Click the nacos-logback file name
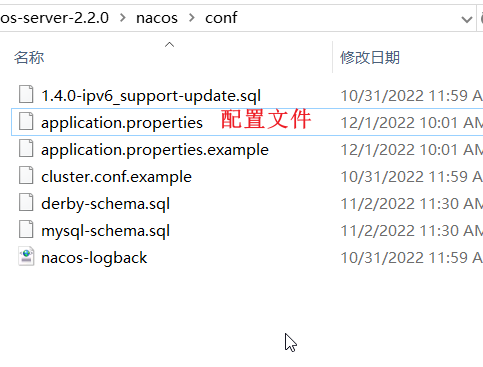Image resolution: width=483 pixels, height=367 pixels. click(94, 258)
